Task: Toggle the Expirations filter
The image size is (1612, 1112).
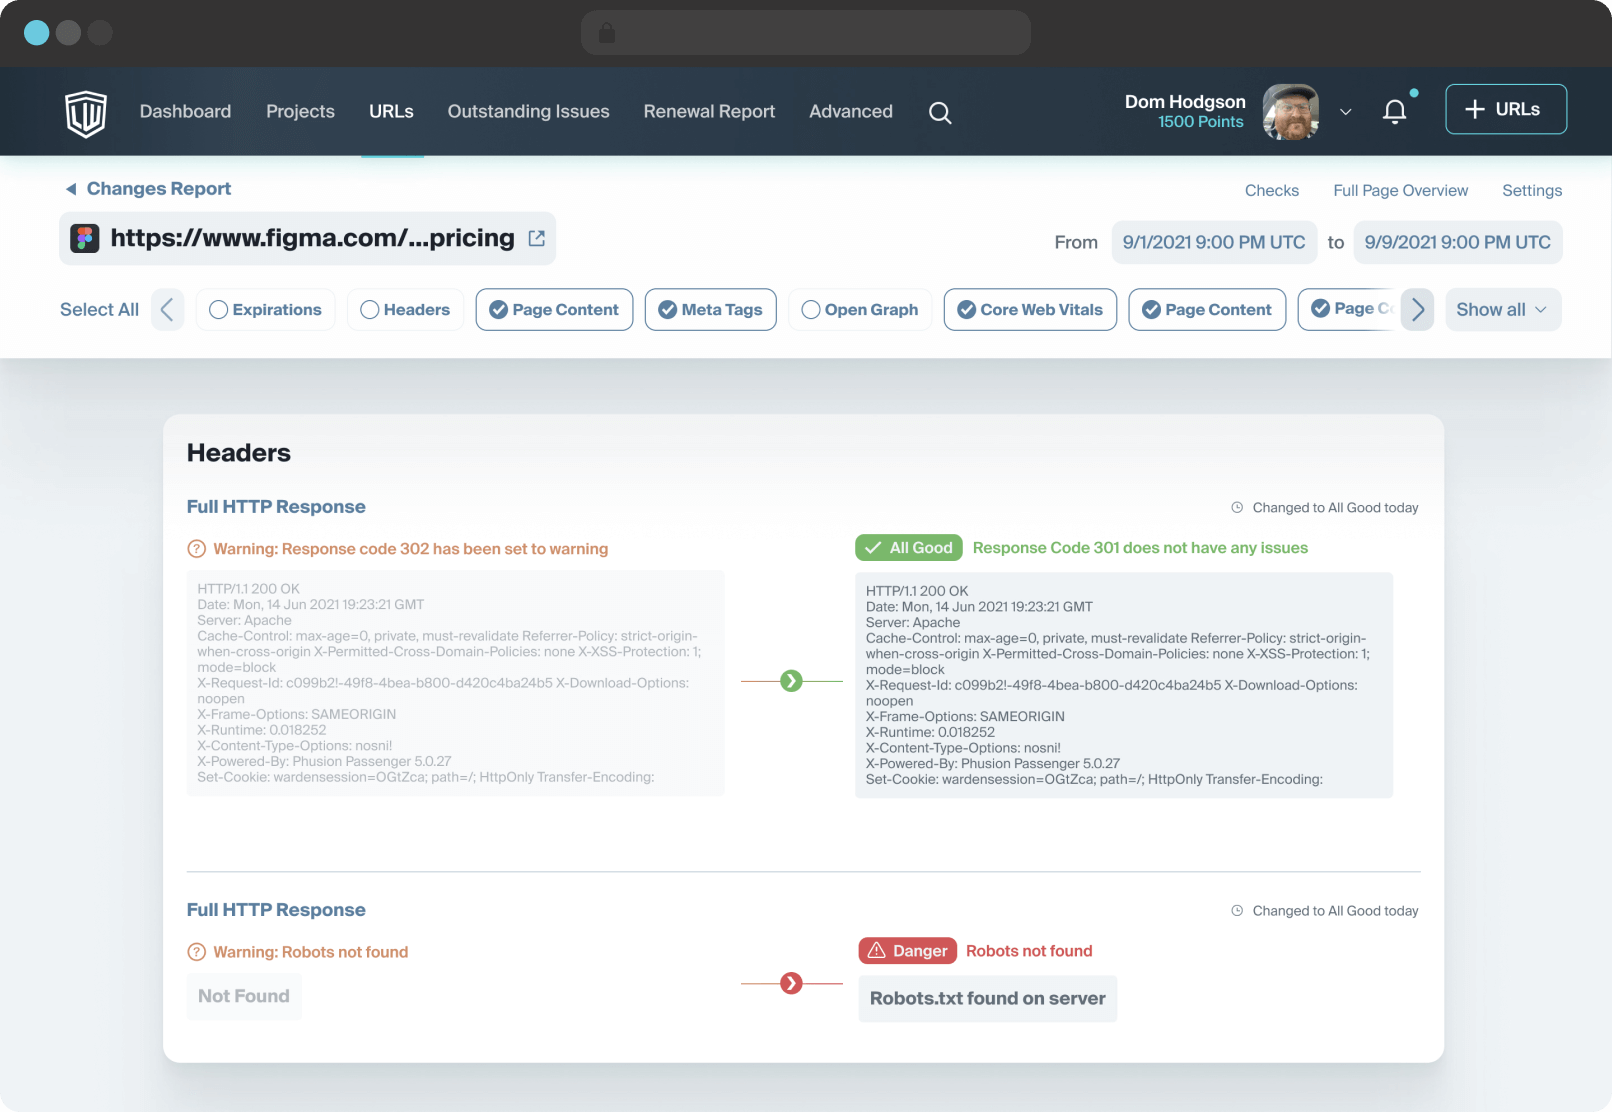Action: [265, 310]
